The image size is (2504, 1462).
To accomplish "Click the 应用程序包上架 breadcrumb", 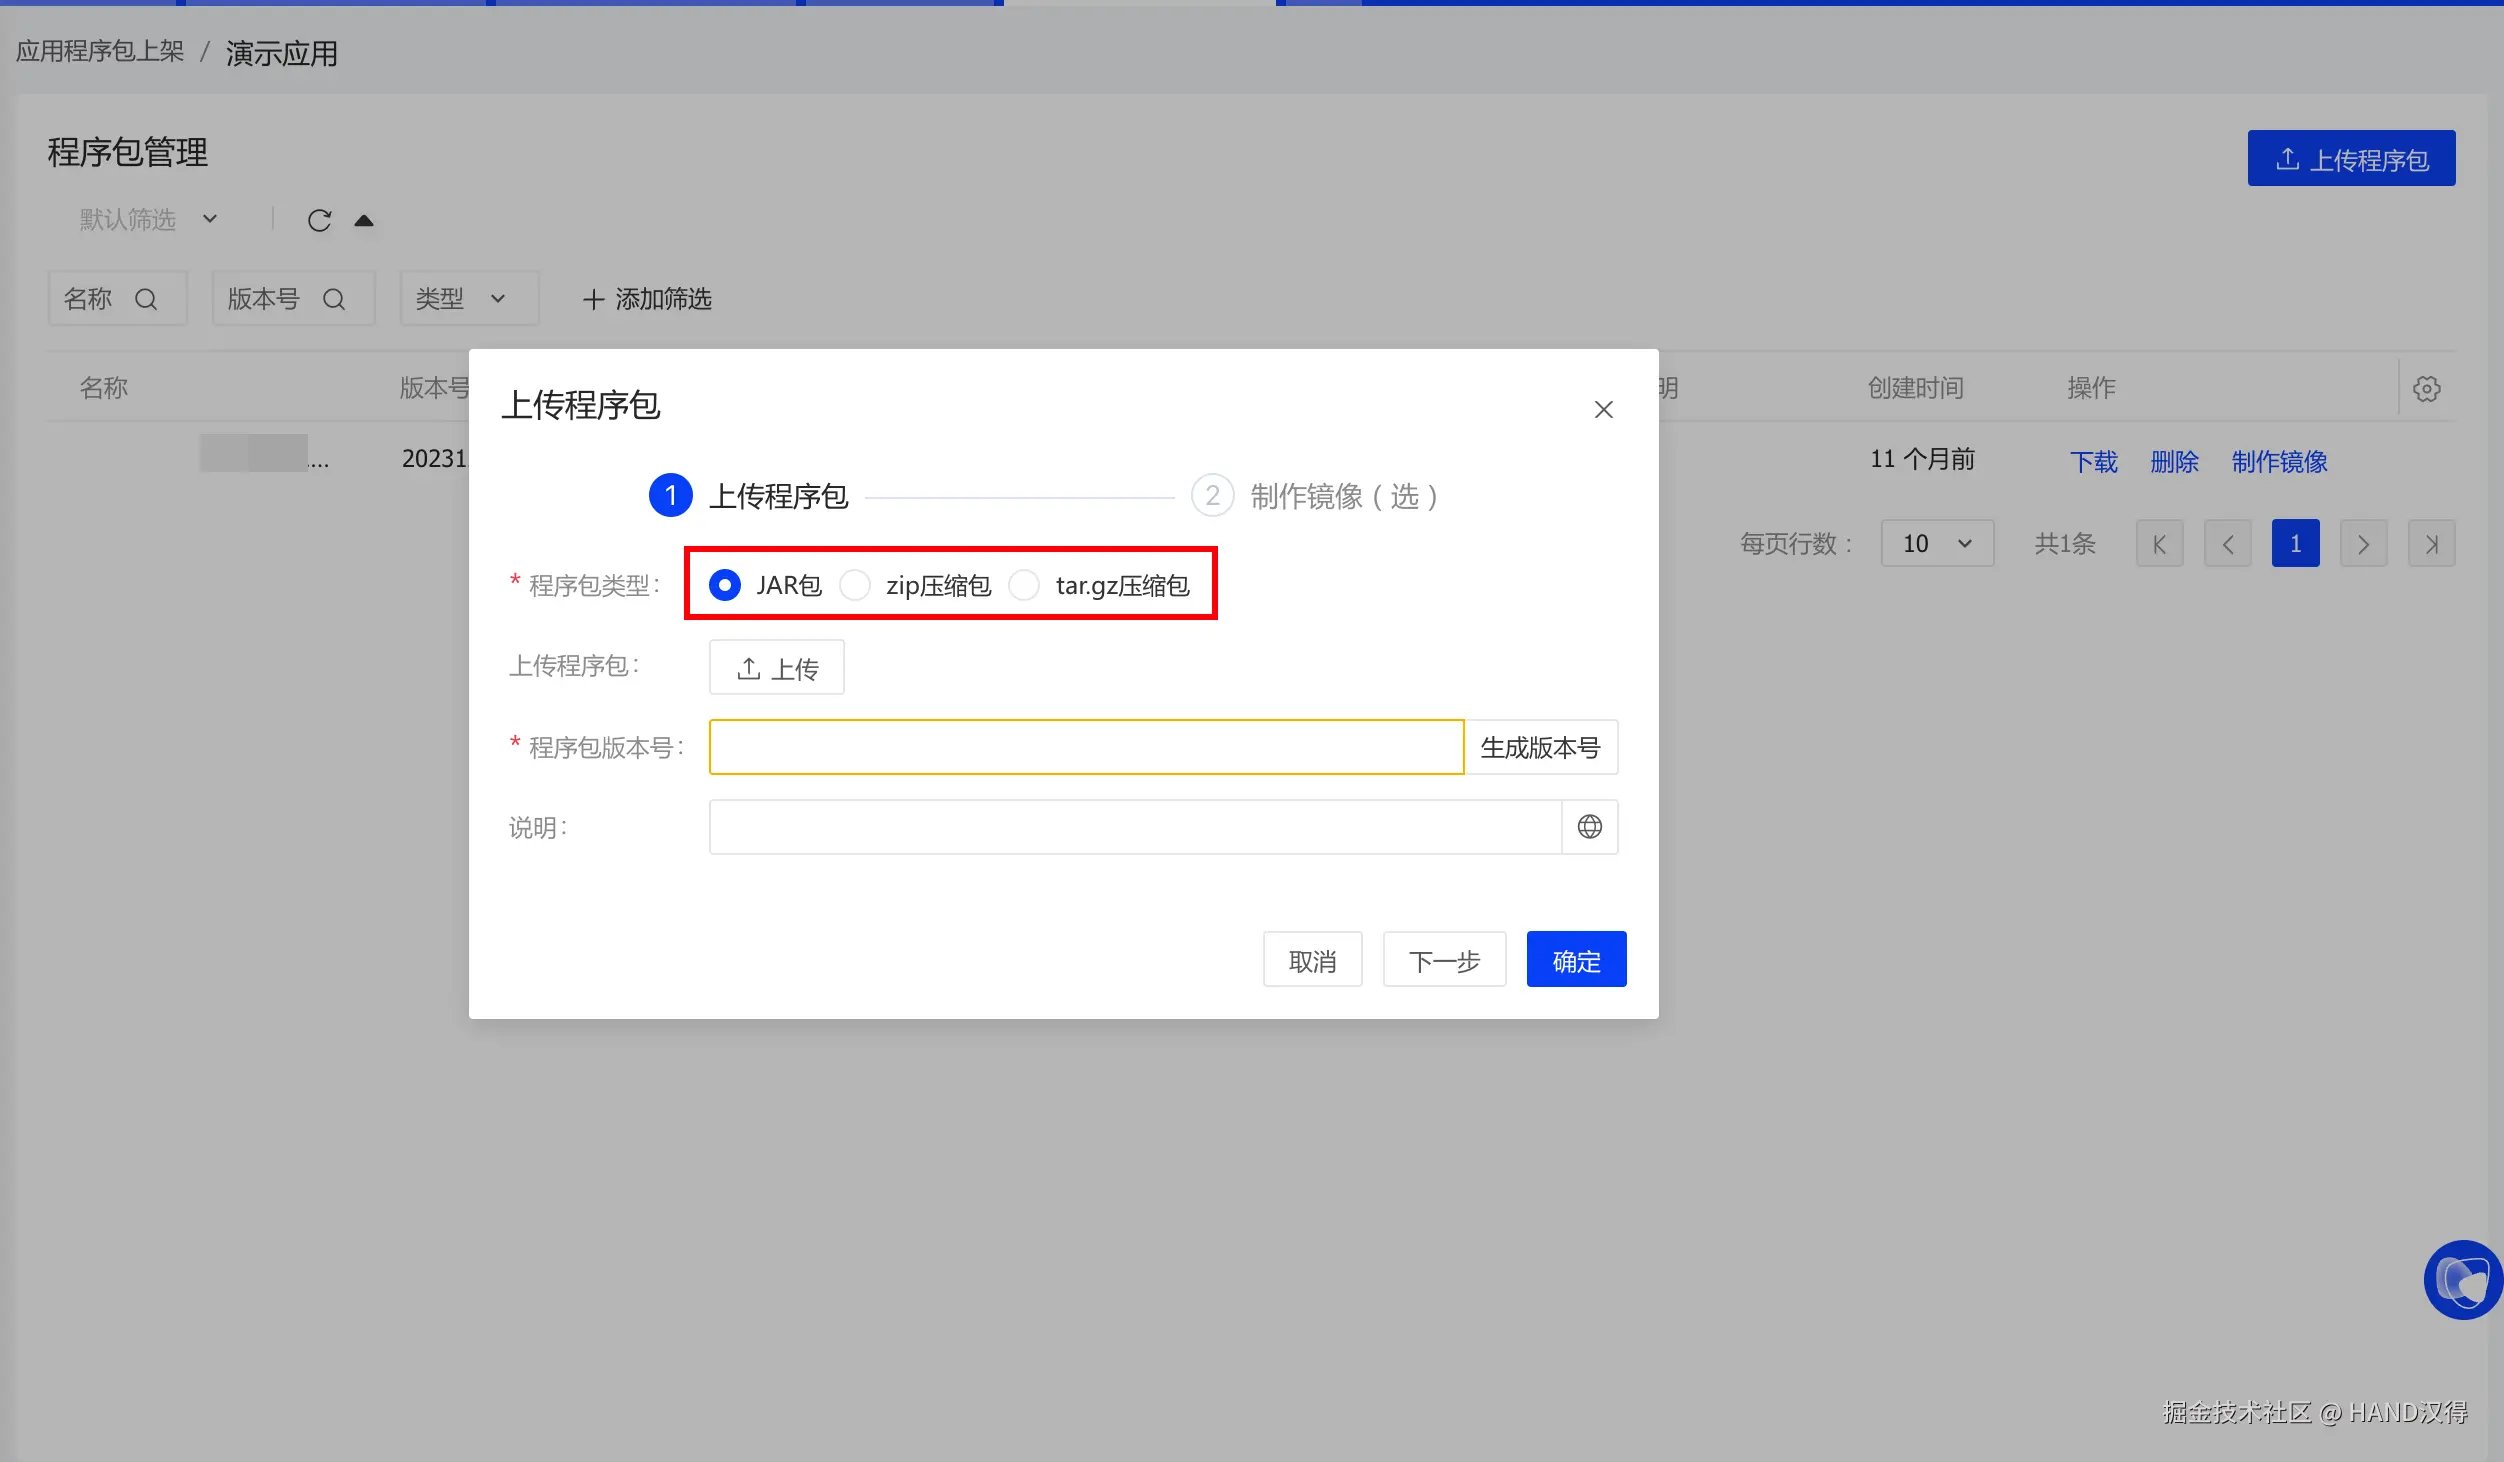I will pos(100,52).
